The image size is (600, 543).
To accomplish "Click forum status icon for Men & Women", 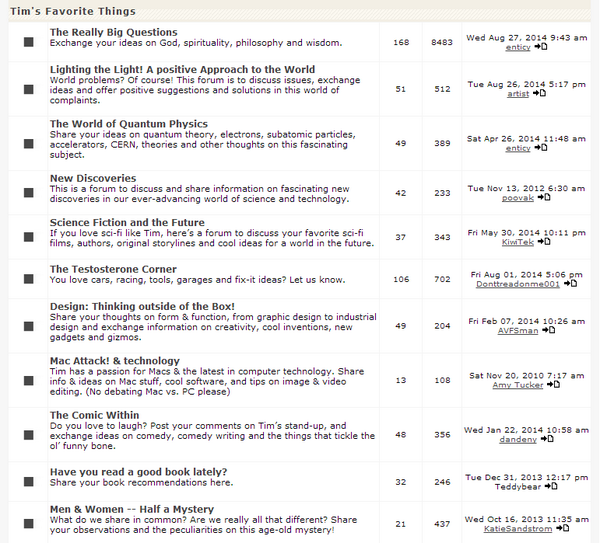I will click(x=29, y=523).
